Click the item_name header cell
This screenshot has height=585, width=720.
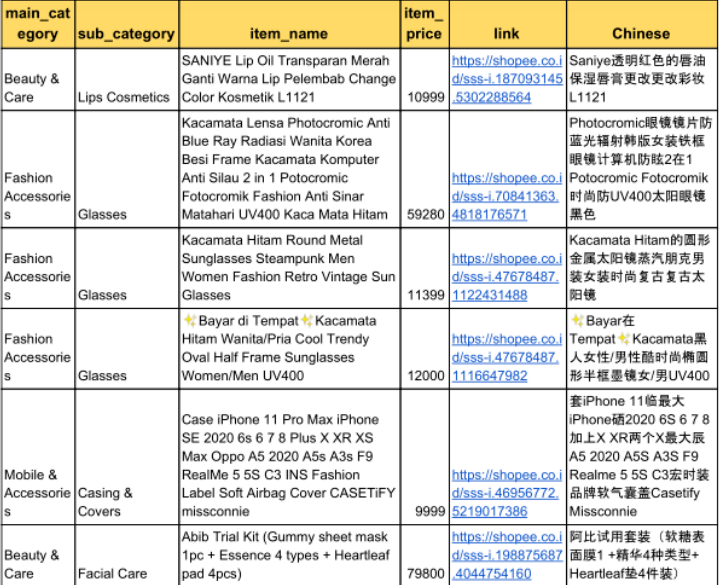[x=289, y=34]
